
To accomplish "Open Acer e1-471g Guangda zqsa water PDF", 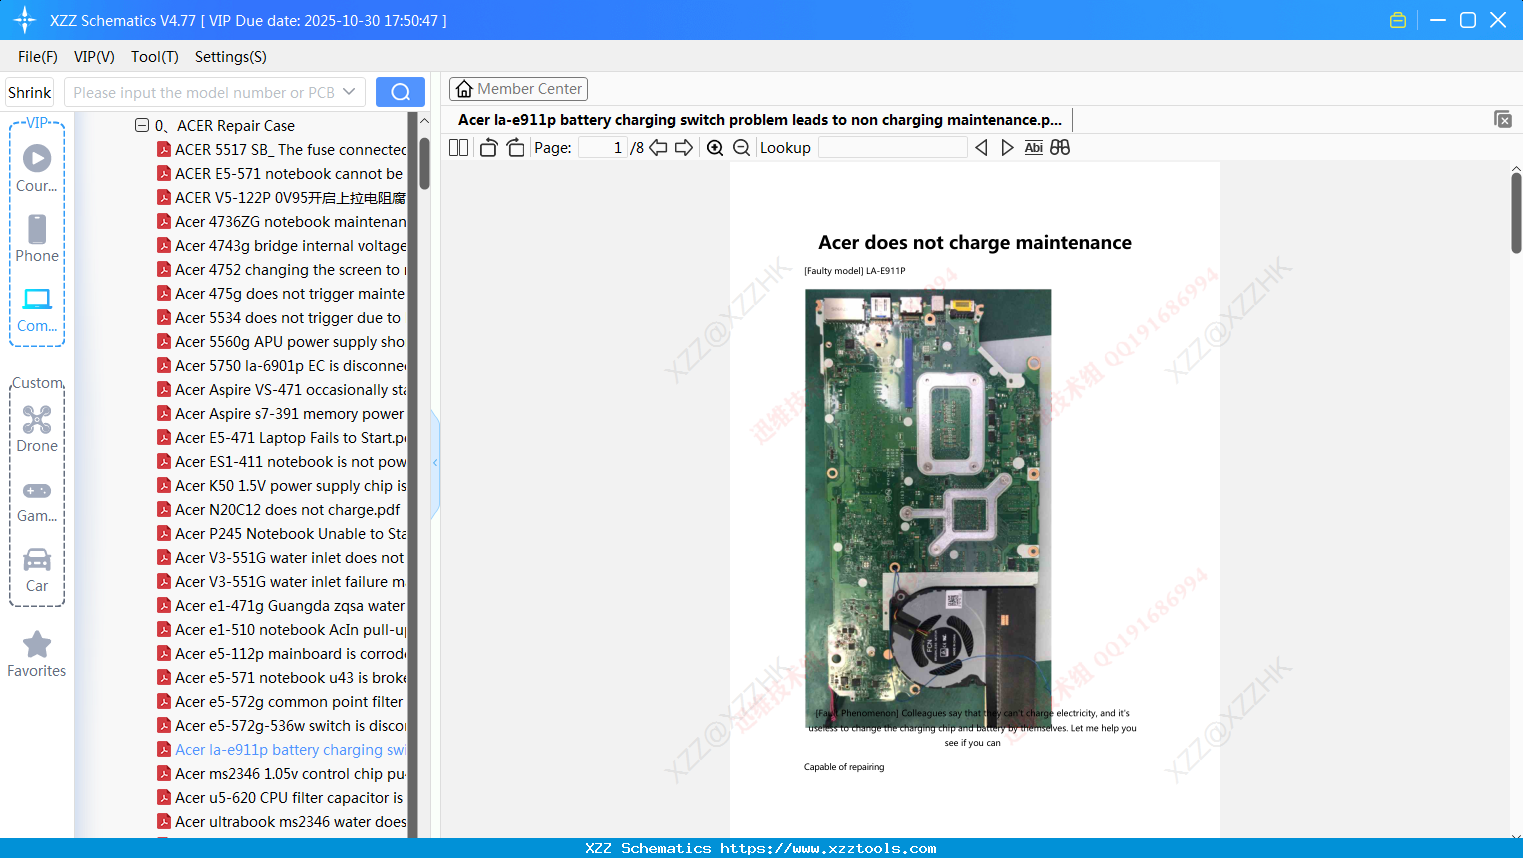I will tap(281, 606).
